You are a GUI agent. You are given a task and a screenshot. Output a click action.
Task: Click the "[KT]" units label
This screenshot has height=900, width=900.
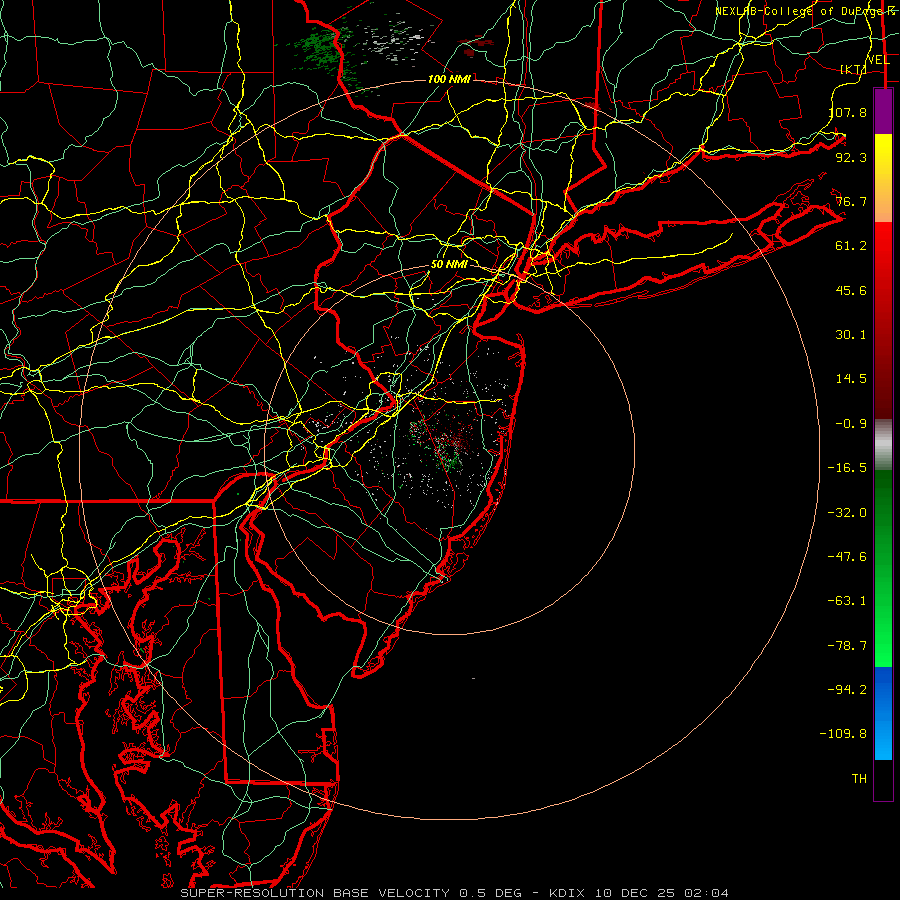(x=853, y=69)
